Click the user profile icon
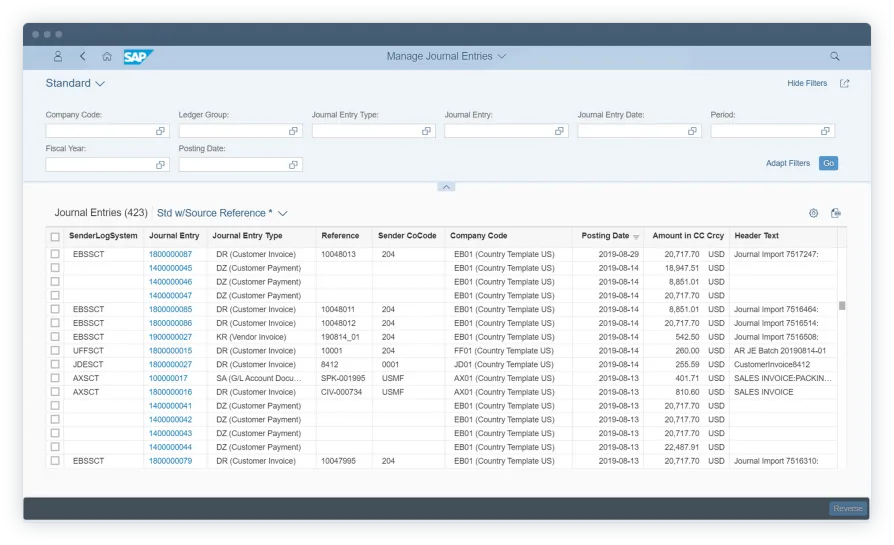Screen dimensions: 894x545 [x=58, y=57]
